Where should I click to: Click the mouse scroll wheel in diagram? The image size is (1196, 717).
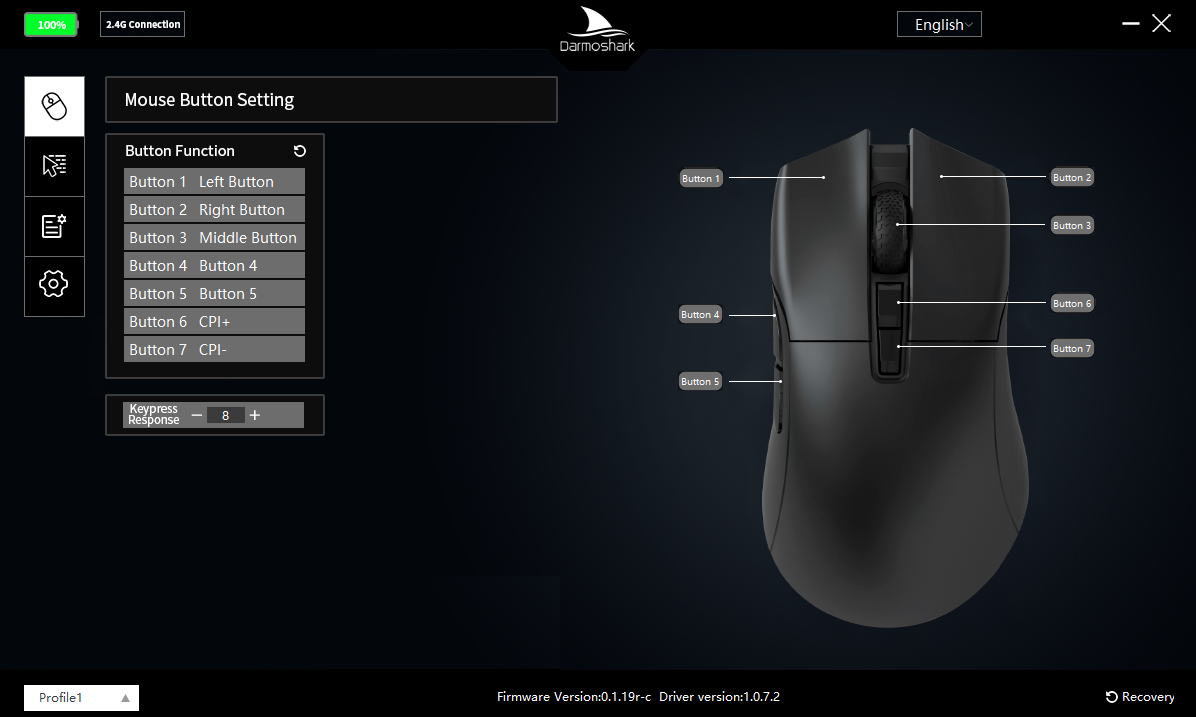click(890, 229)
